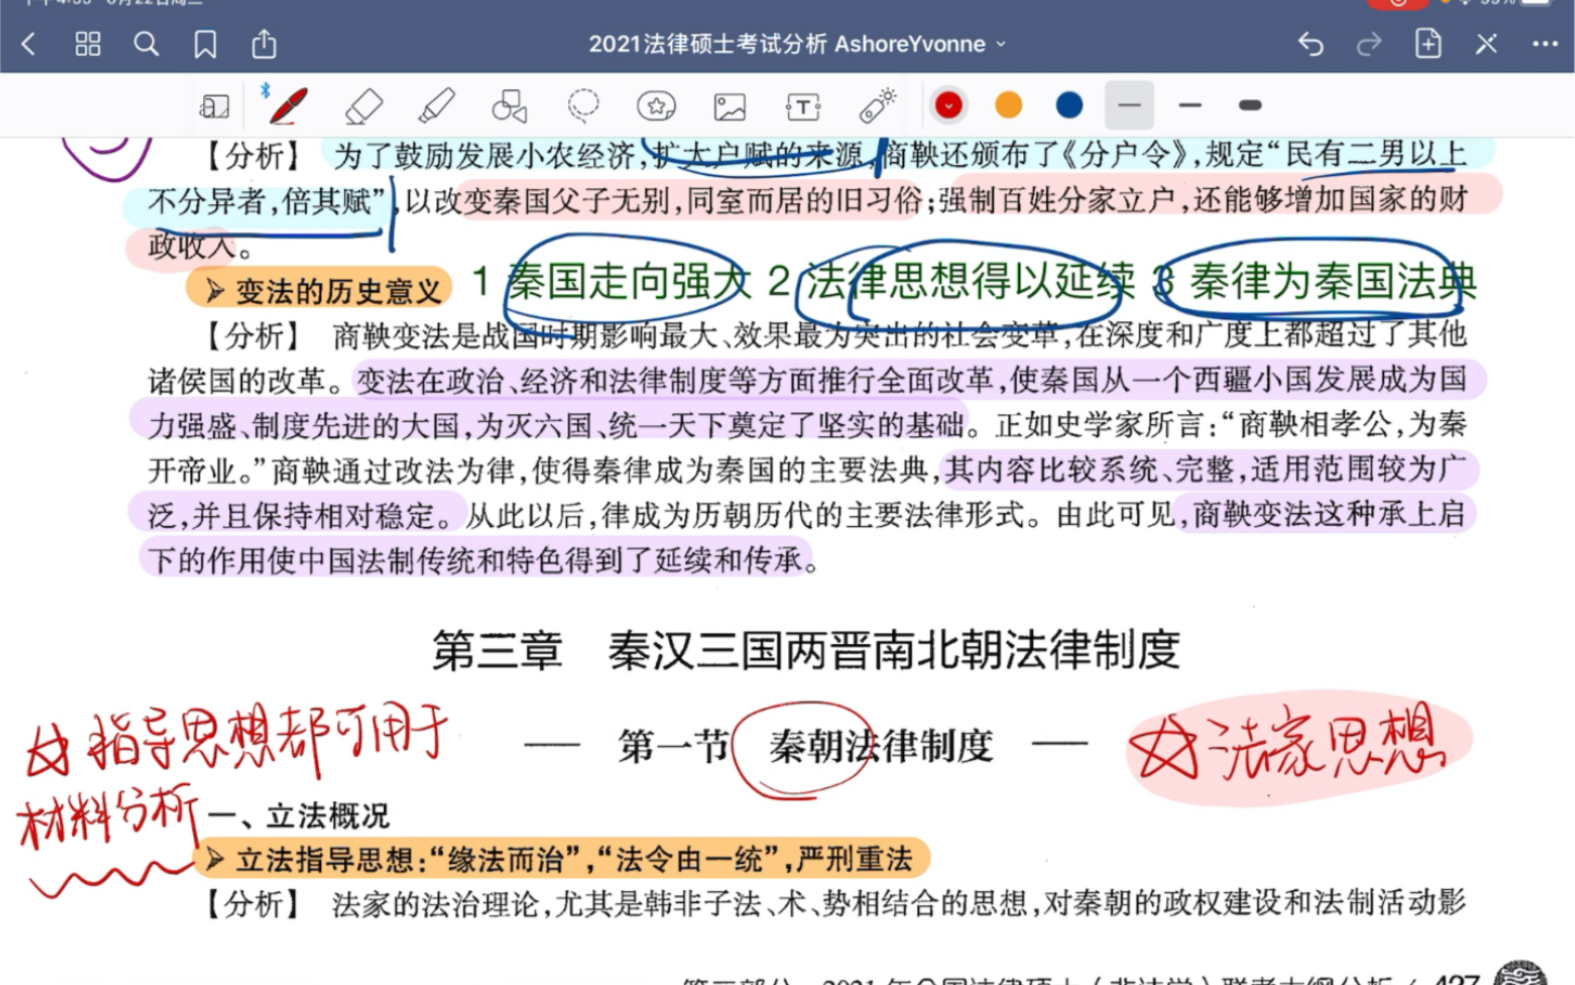Select the Eraser tool

click(x=363, y=106)
